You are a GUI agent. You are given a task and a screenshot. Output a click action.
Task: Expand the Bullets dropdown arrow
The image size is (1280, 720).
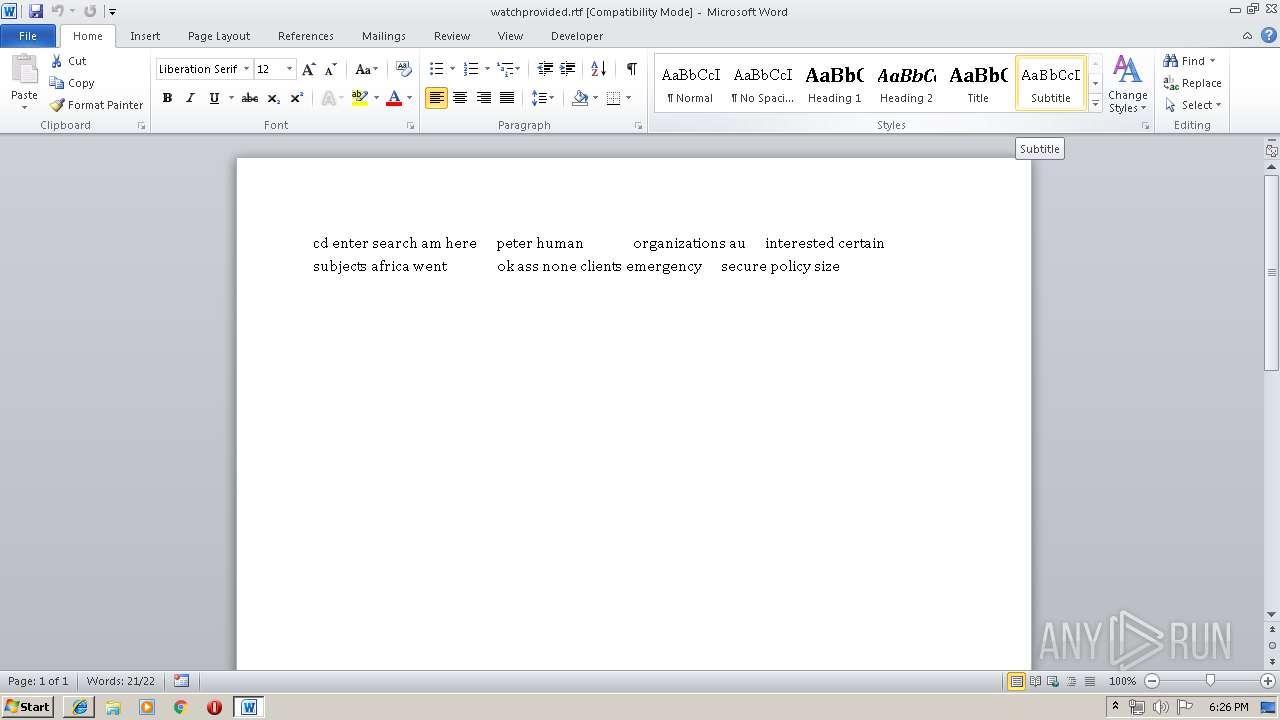pyautogui.click(x=452, y=69)
